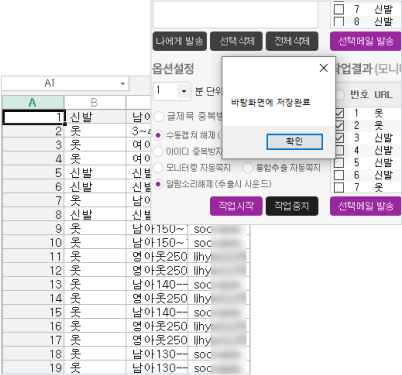Screen dimensions: 402x375
Task: Enable the 모니터링 자동쪽지 option
Action: (x=158, y=167)
